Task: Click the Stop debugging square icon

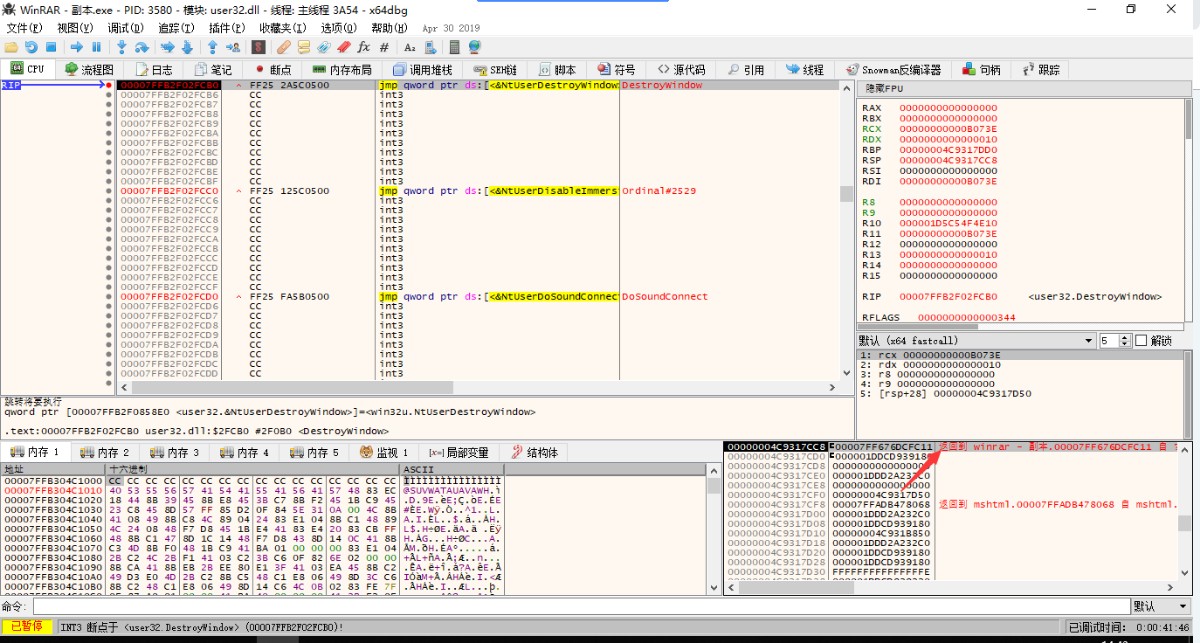Action: (51, 47)
